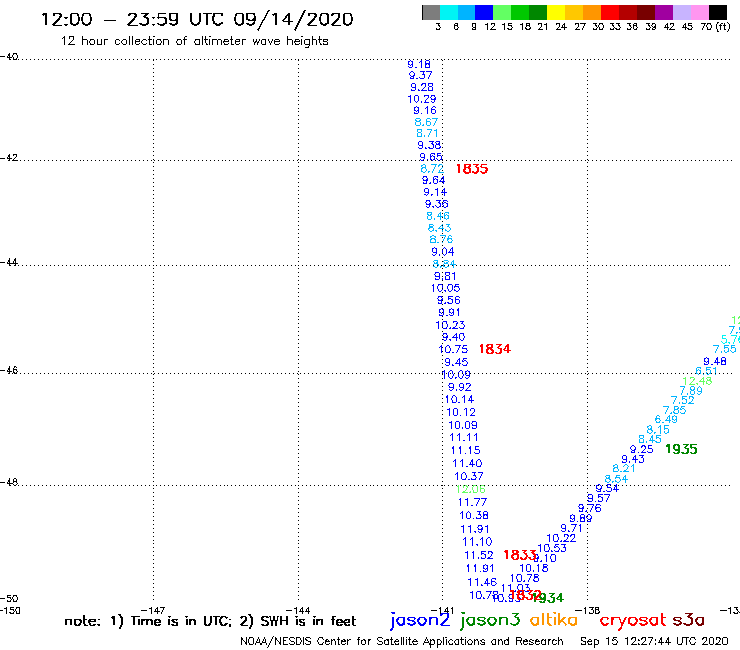The image size is (740, 650).
Task: Click the date title 12:00 – 23:59 UTC 09/14/2020
Action: [x=197, y=19]
